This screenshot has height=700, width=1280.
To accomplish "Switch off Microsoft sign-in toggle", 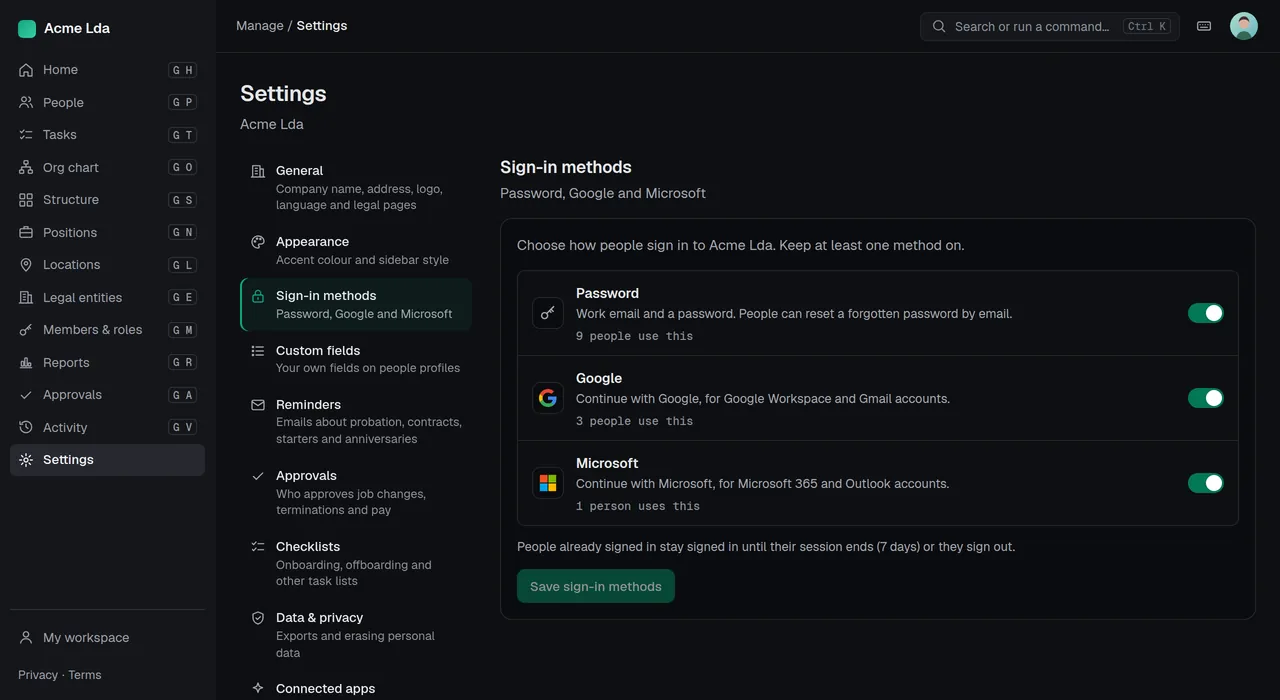I will pyautogui.click(x=1205, y=483).
